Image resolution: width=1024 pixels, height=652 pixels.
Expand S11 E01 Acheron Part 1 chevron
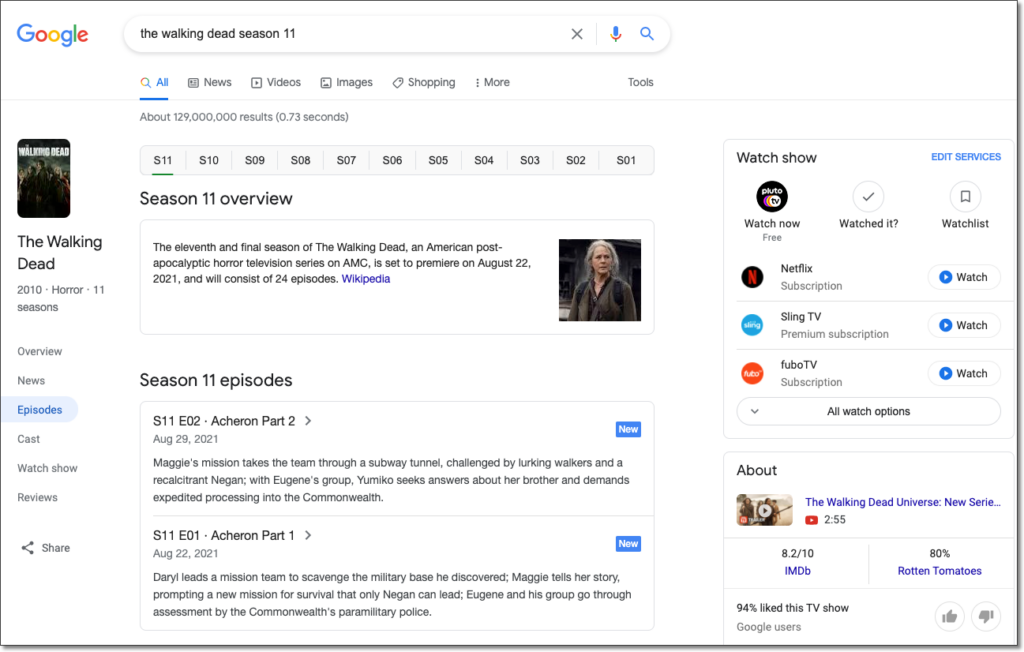pyautogui.click(x=308, y=536)
